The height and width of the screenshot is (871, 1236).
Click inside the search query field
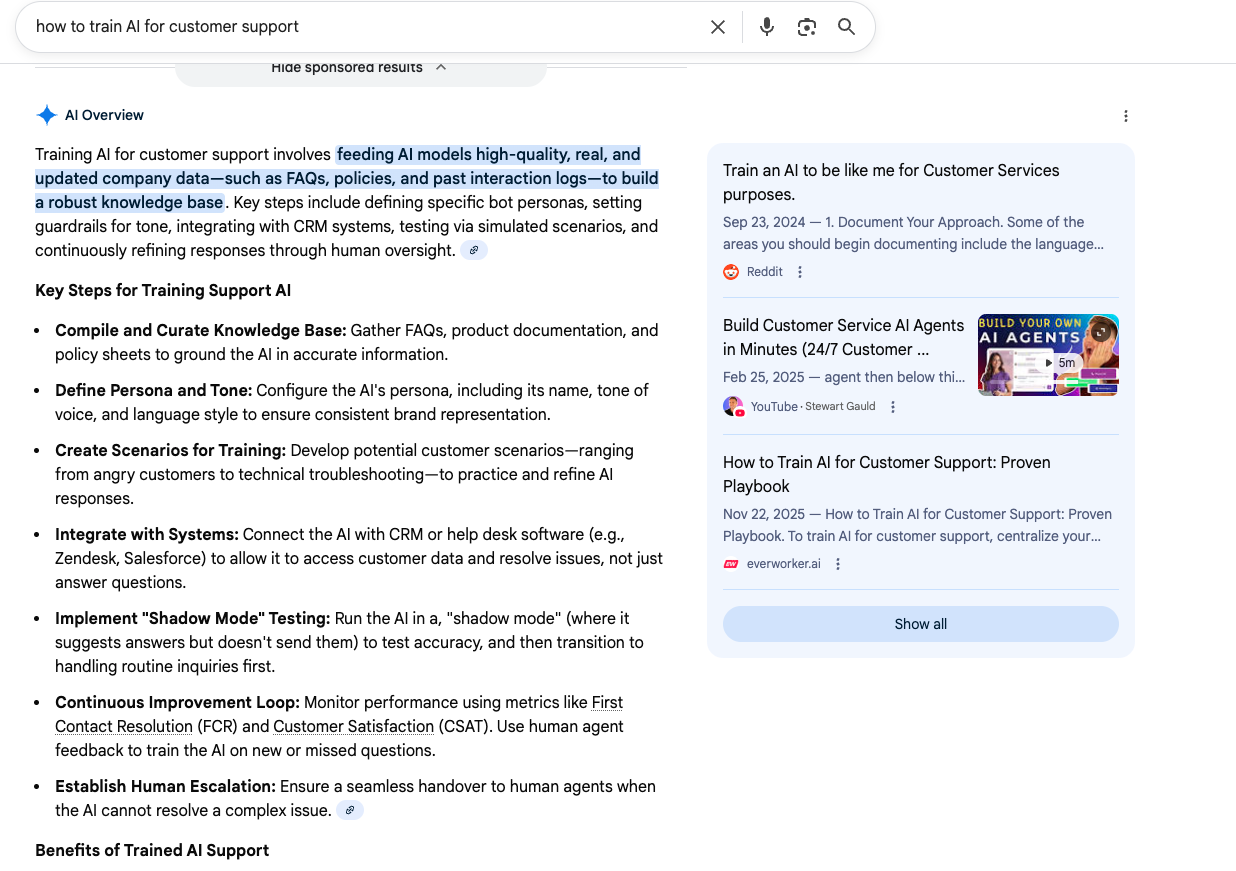[x=360, y=27]
